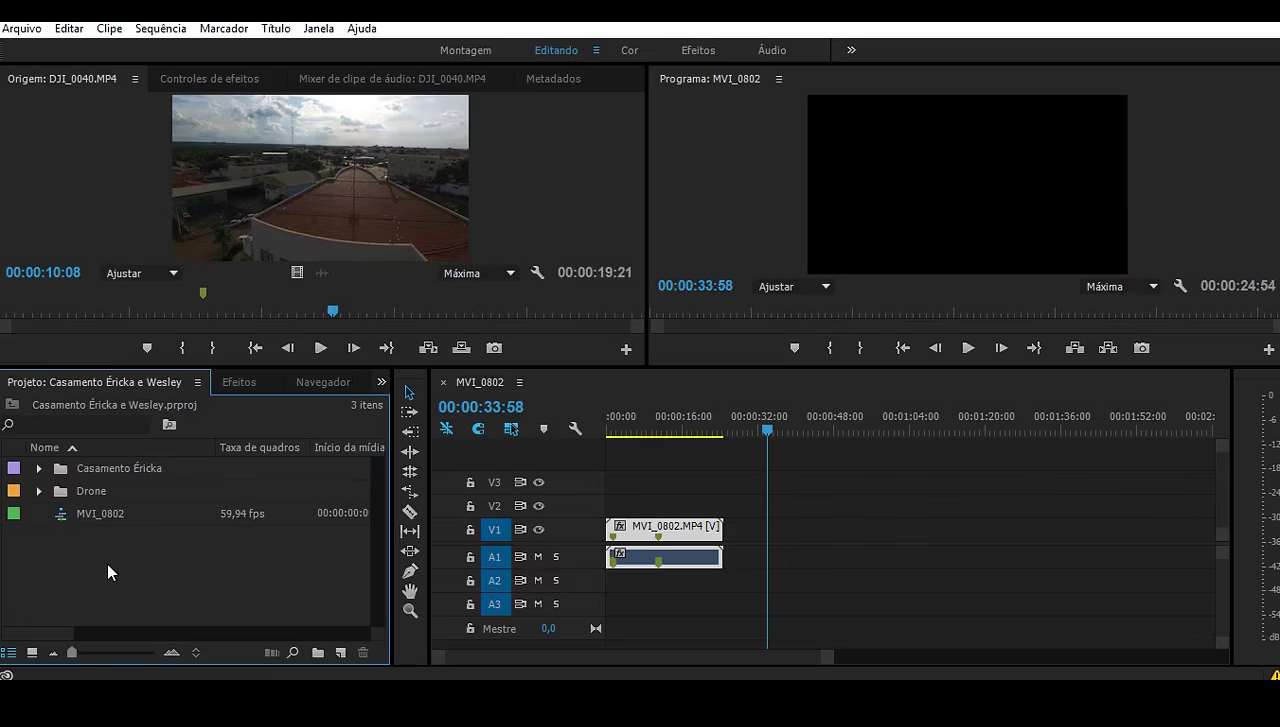
Task: Select the Selection arrow tool
Action: click(409, 392)
